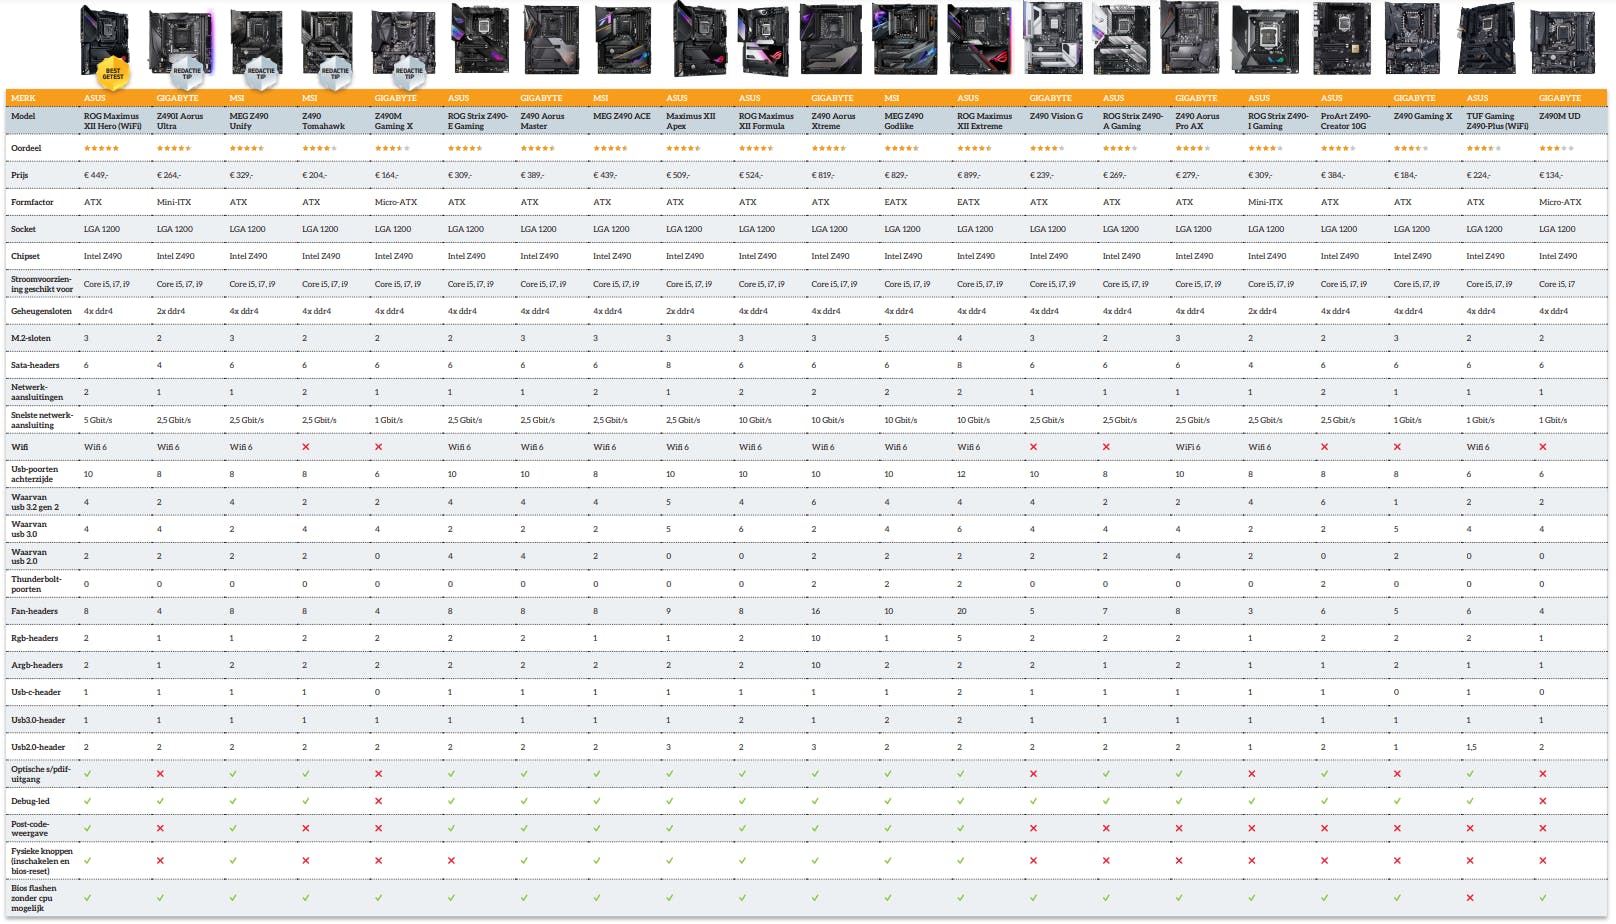The width and height of the screenshot is (1616, 924).
Task: Click the MERK header label
Action: pyautogui.click(x=23, y=98)
